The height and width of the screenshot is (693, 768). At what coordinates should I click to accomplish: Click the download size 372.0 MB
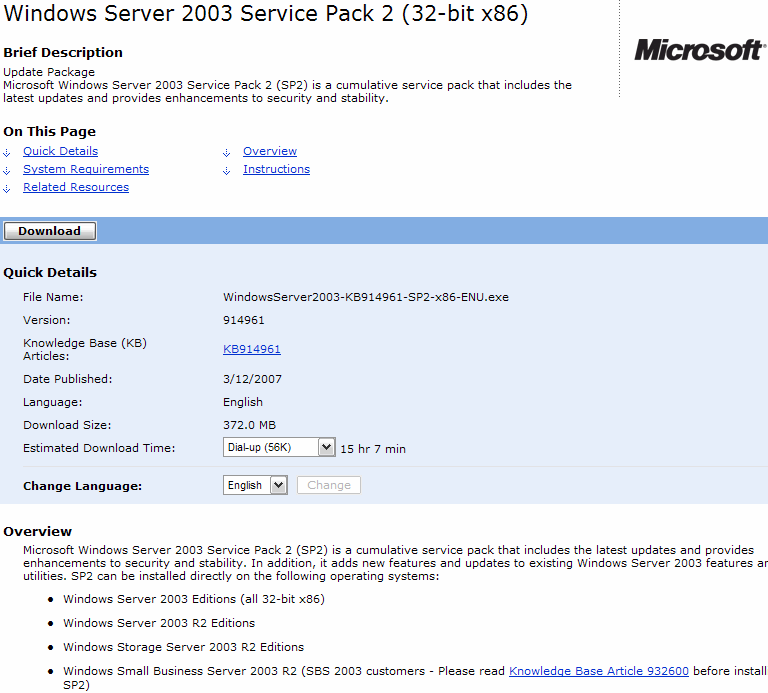tap(249, 425)
